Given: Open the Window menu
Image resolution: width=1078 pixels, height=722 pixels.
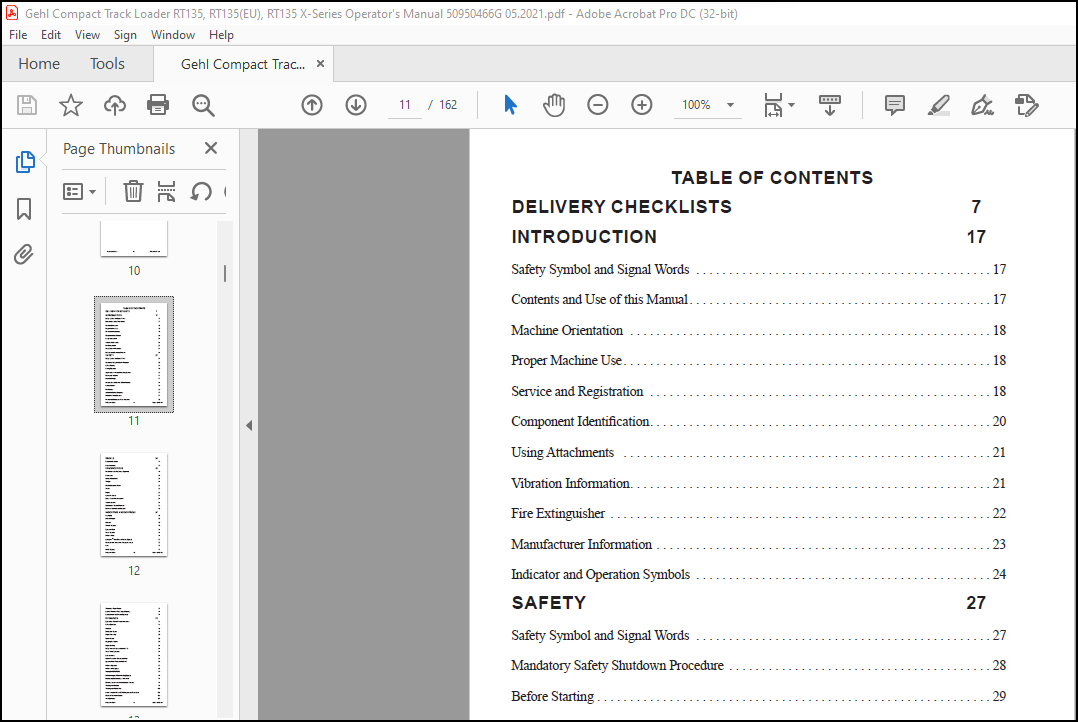Looking at the screenshot, I should click(x=173, y=34).
